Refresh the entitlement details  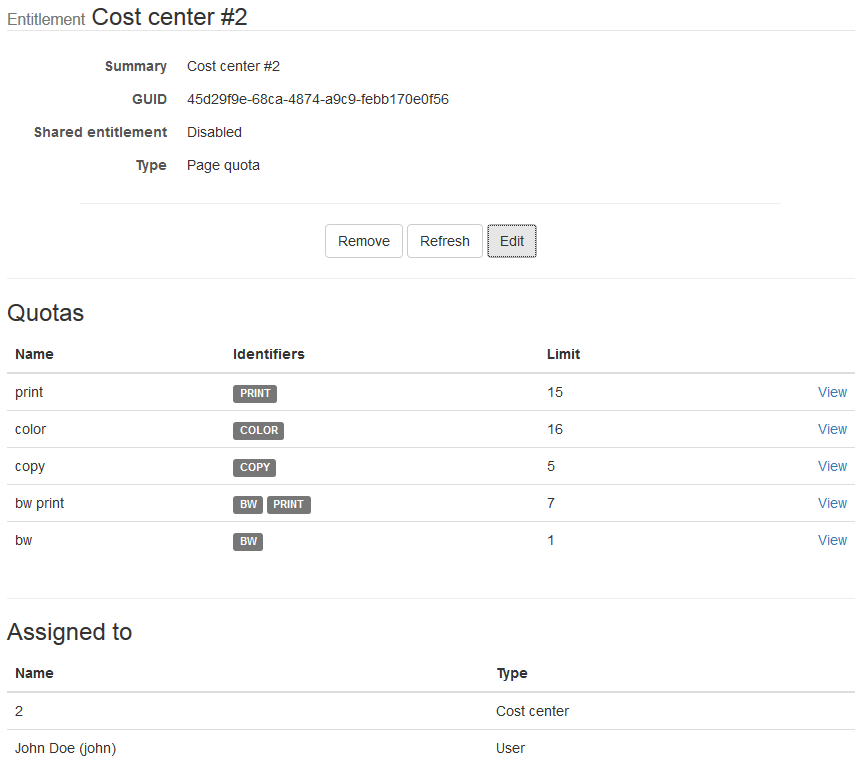pos(445,241)
